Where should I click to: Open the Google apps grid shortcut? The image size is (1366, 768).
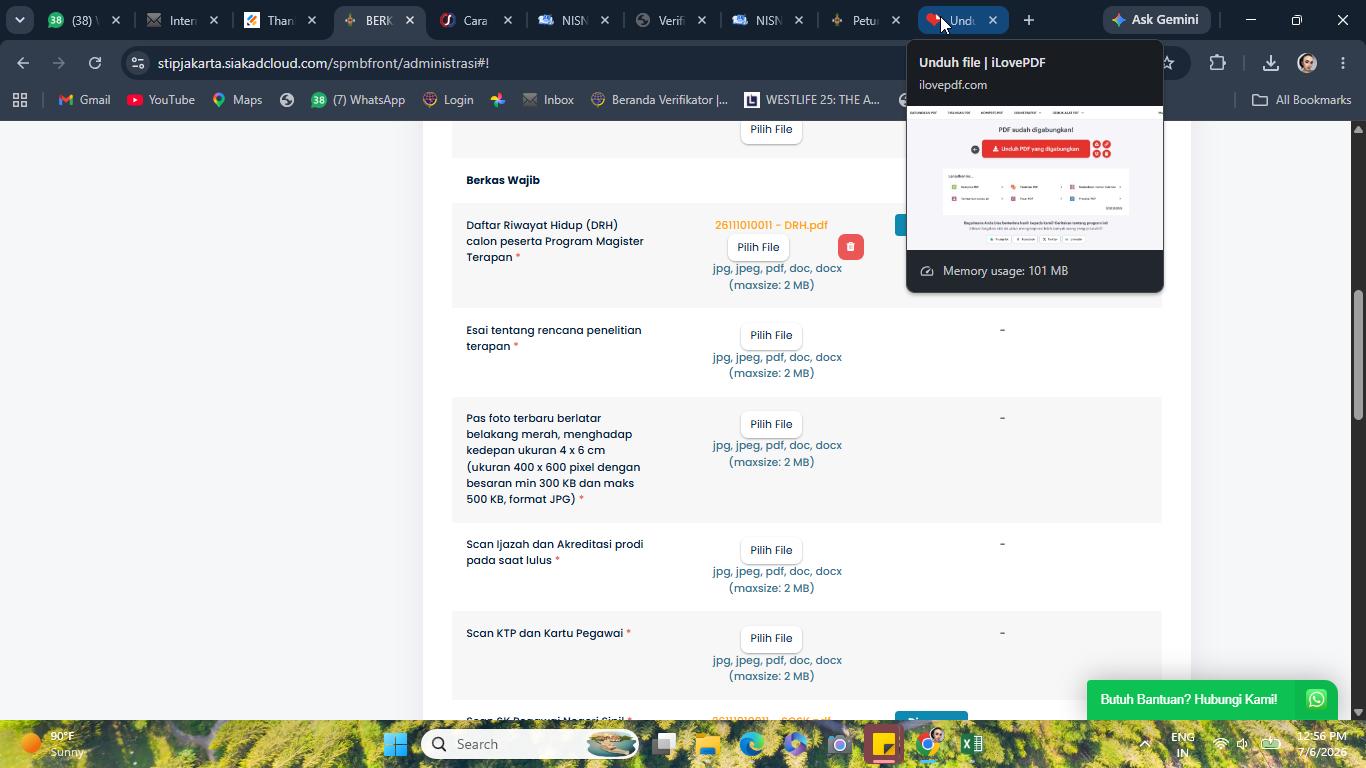(x=20, y=100)
